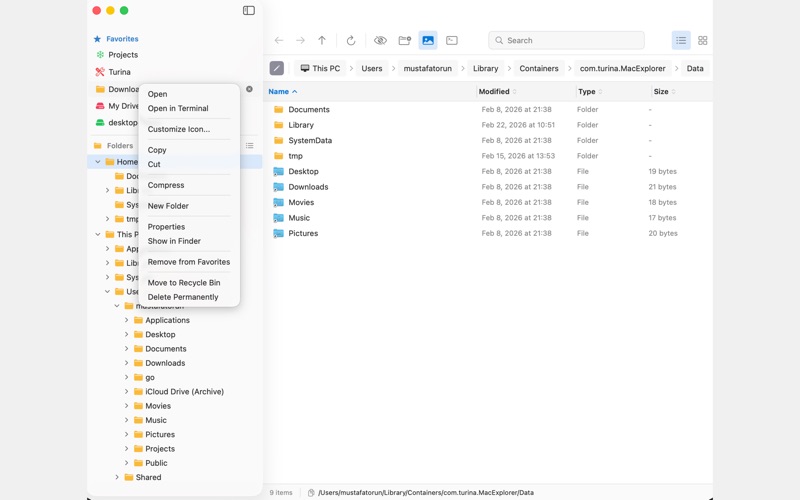Refresh the current folder listing
This screenshot has width=800, height=500.
coord(351,40)
